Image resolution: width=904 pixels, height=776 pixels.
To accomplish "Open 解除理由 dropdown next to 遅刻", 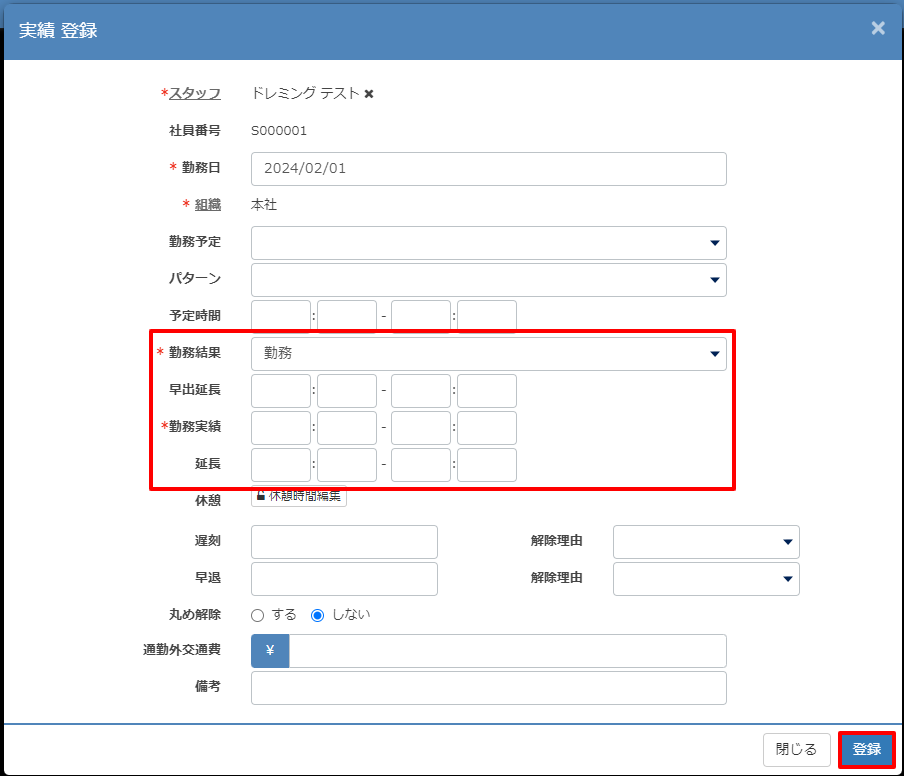I will coord(706,541).
